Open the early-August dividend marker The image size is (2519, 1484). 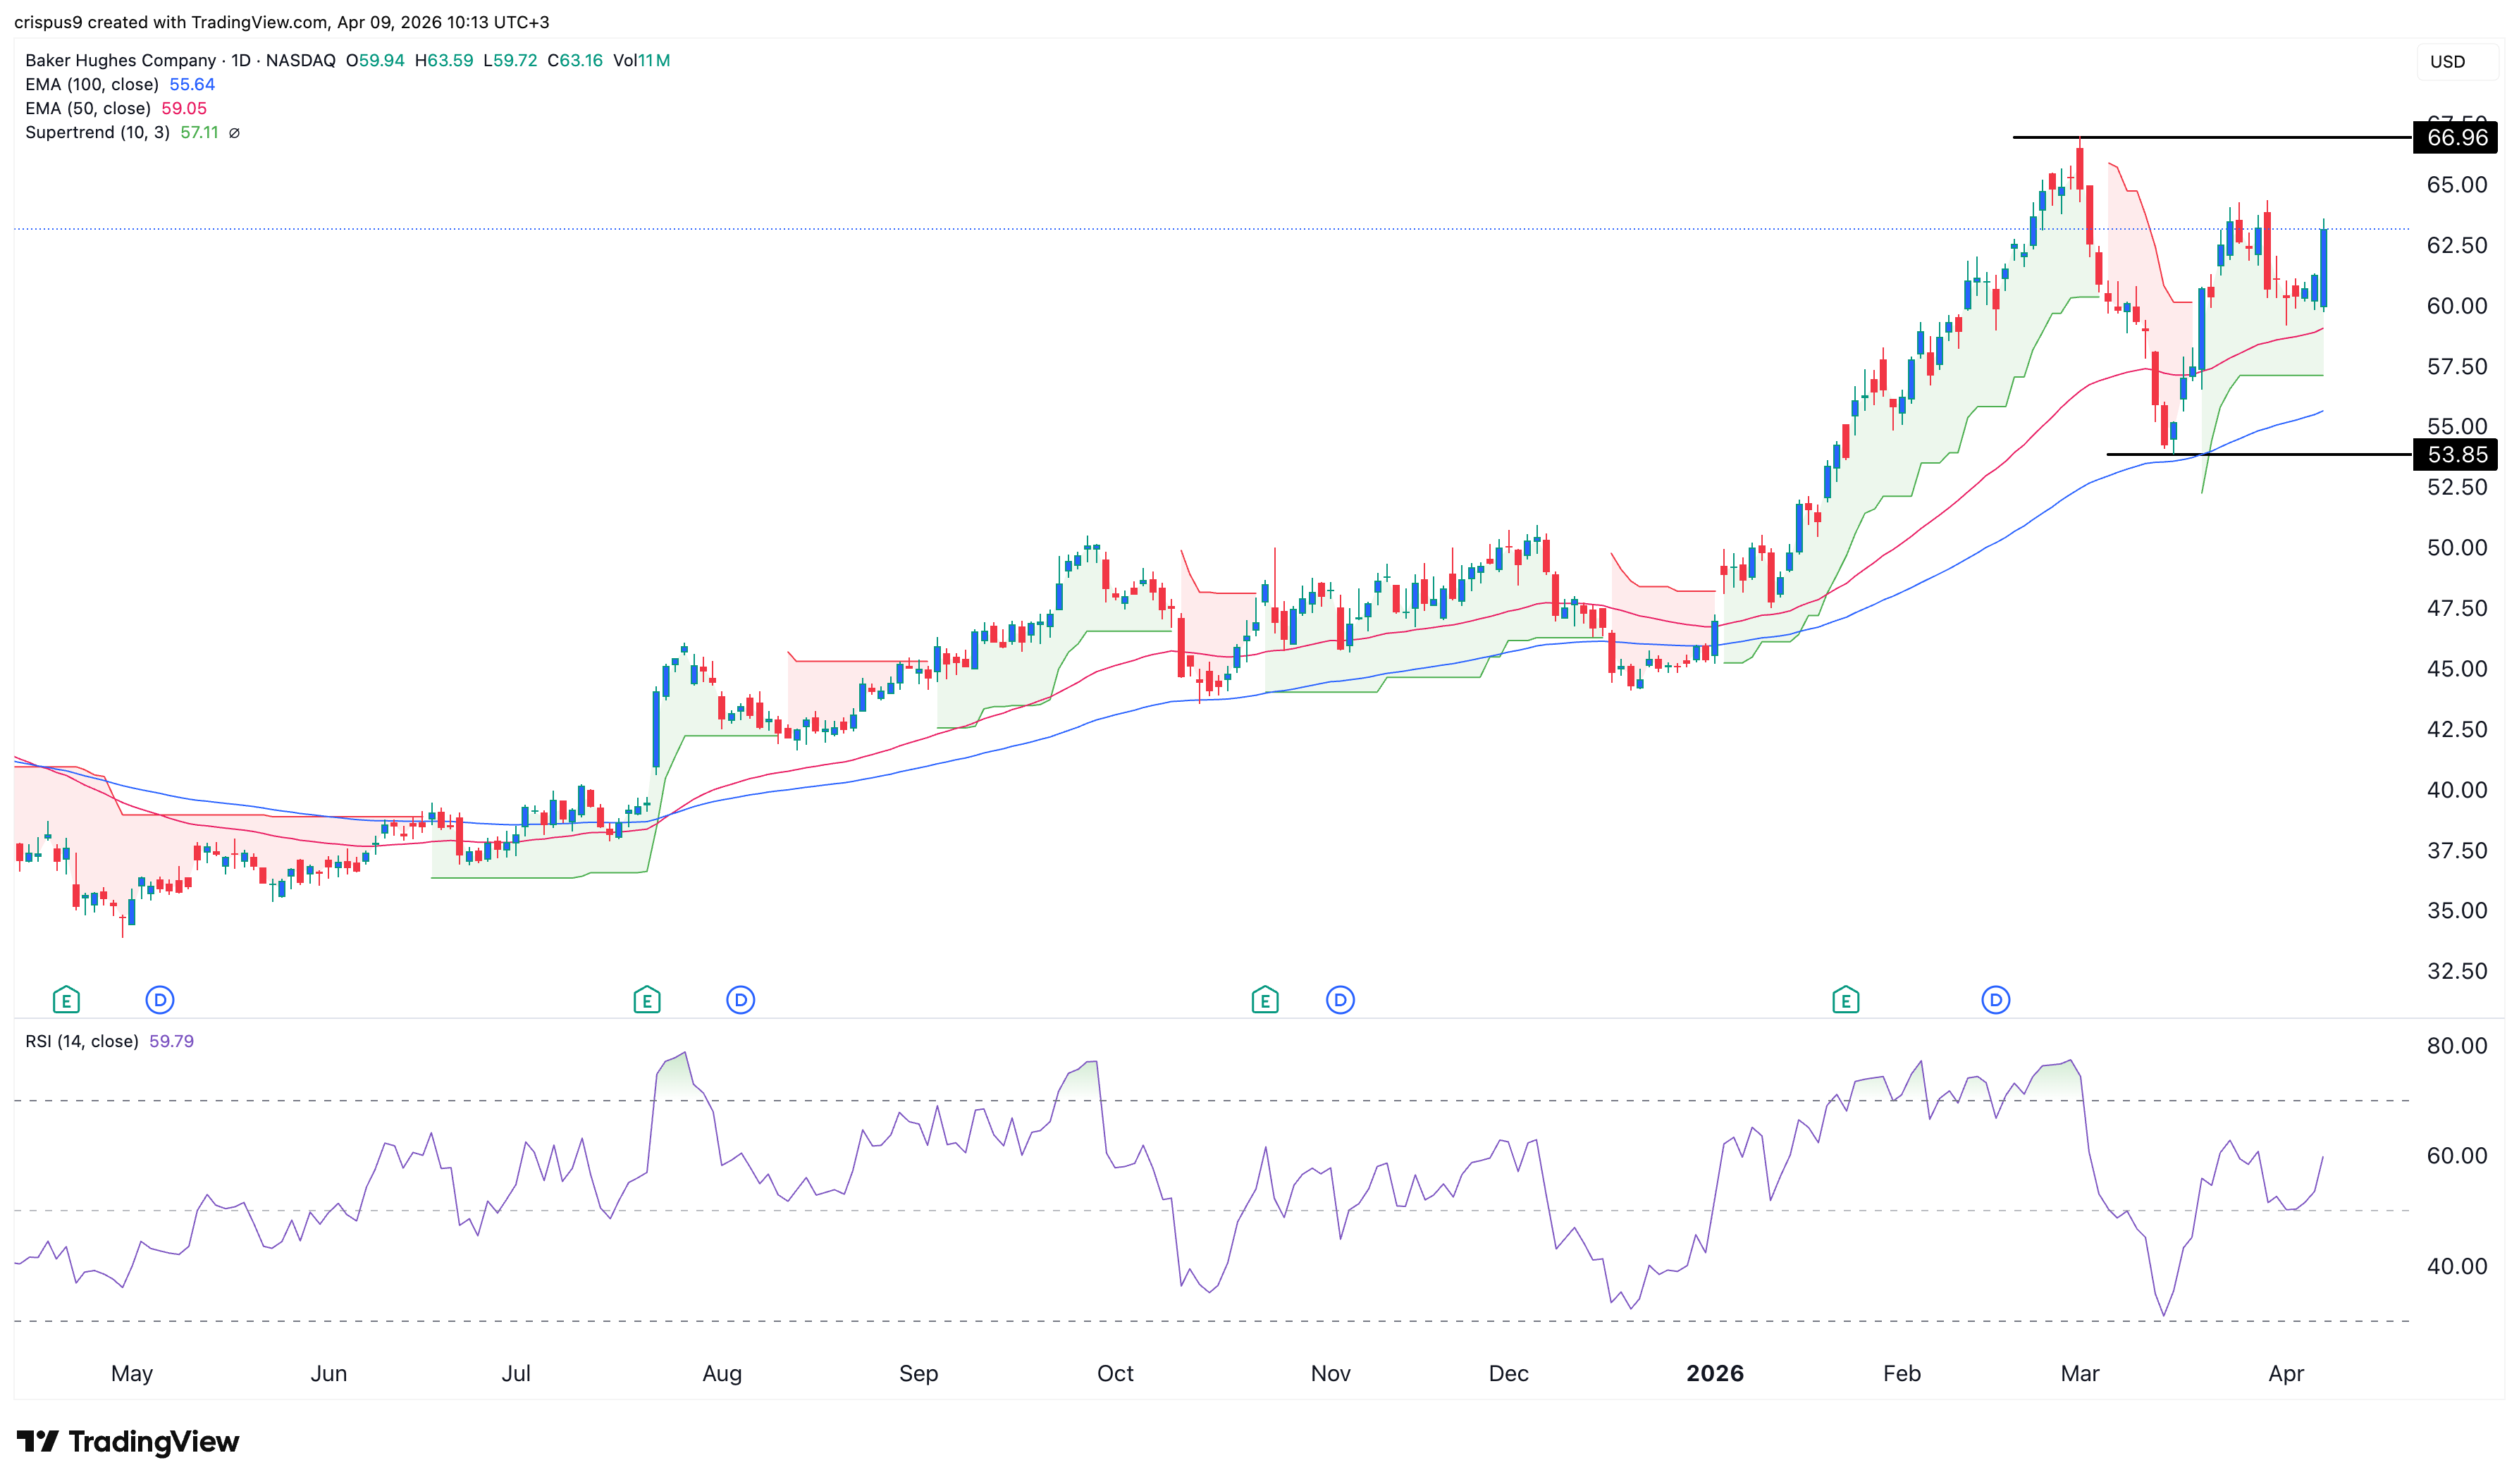[740, 999]
